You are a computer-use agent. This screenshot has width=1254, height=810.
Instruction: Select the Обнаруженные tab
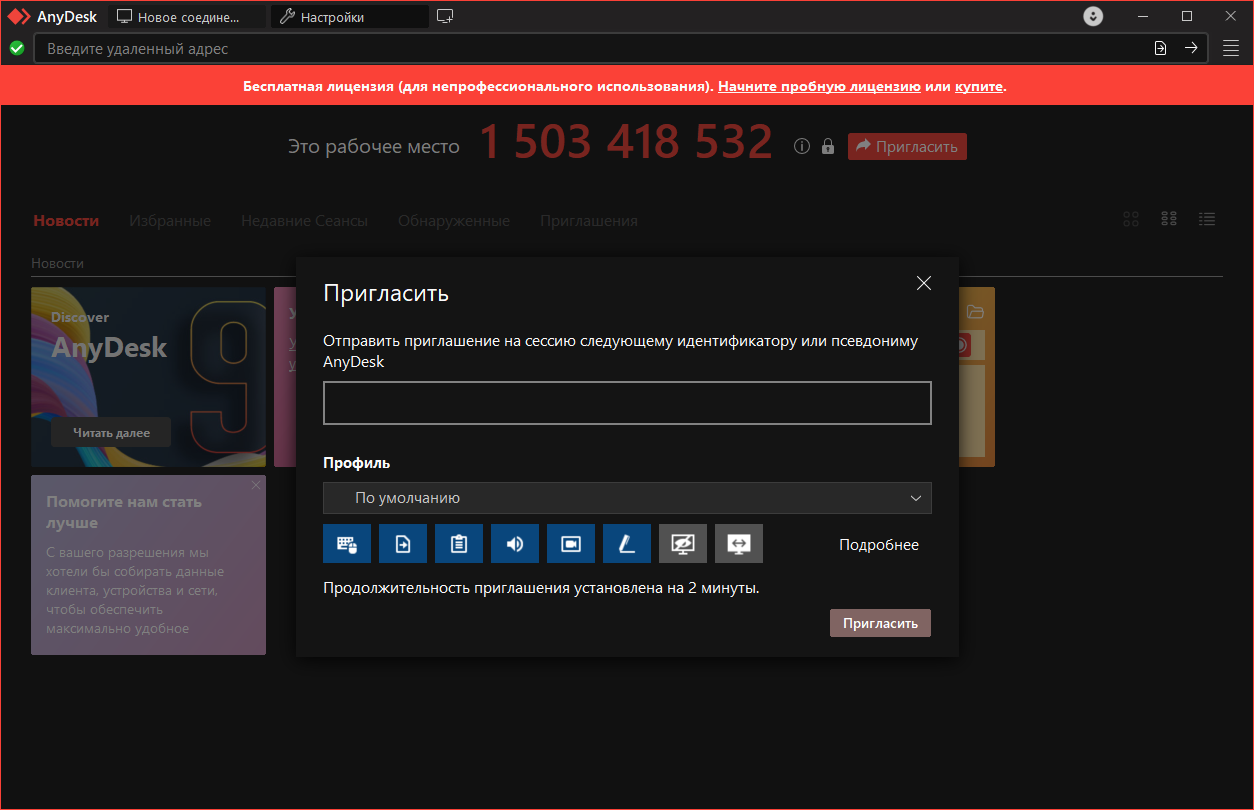(x=454, y=221)
